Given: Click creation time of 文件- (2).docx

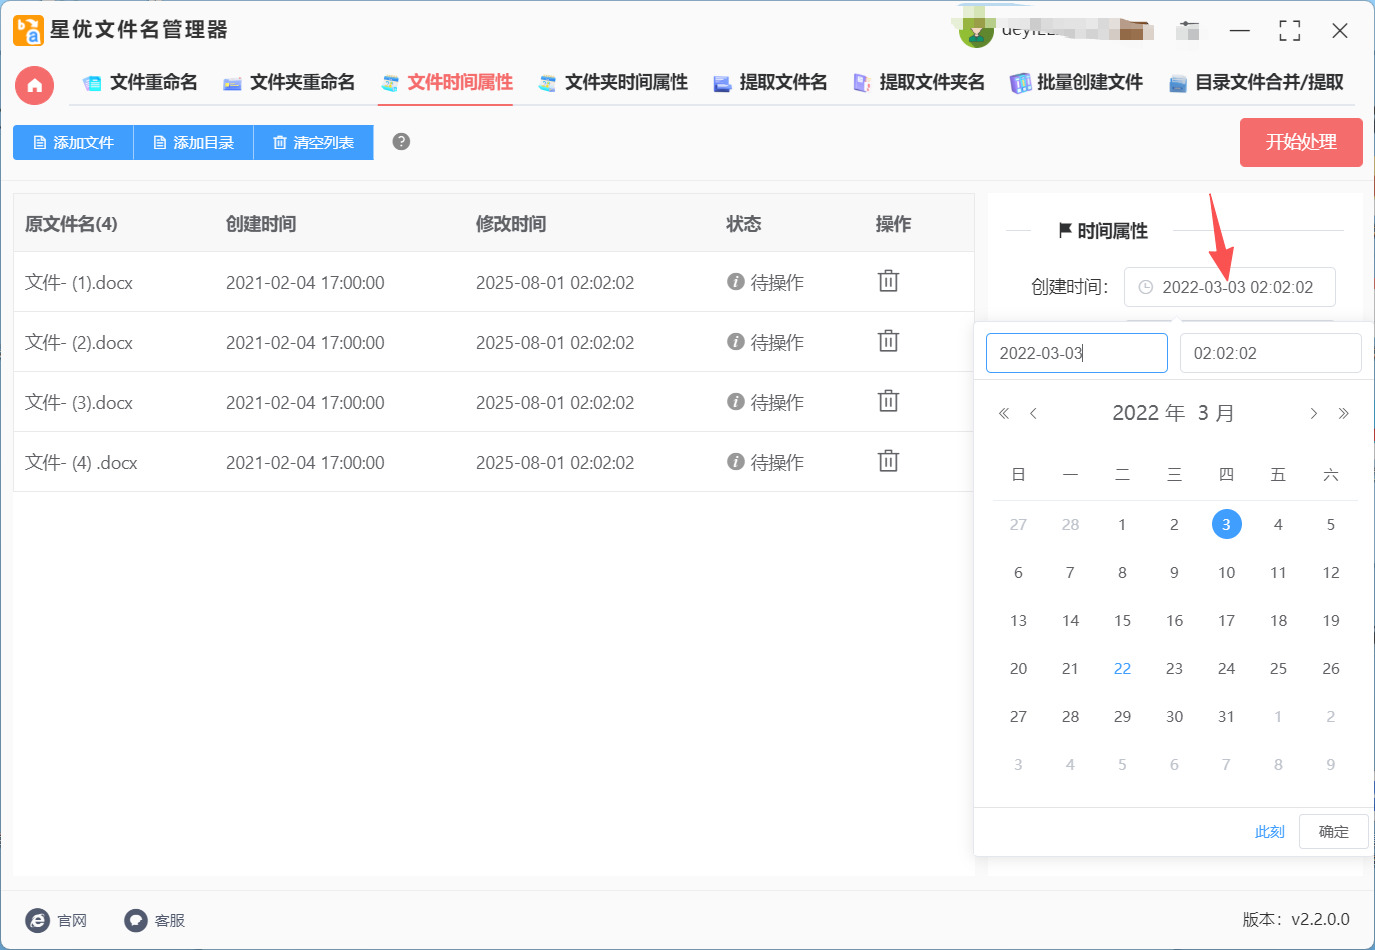Looking at the screenshot, I should 305,343.
